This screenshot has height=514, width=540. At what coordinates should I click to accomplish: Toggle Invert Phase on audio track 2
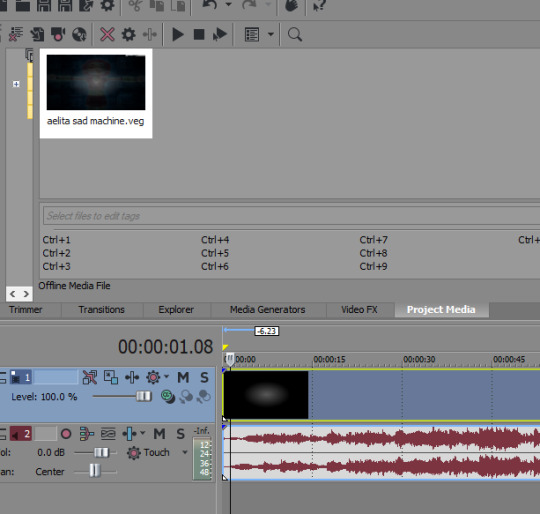tap(108, 434)
